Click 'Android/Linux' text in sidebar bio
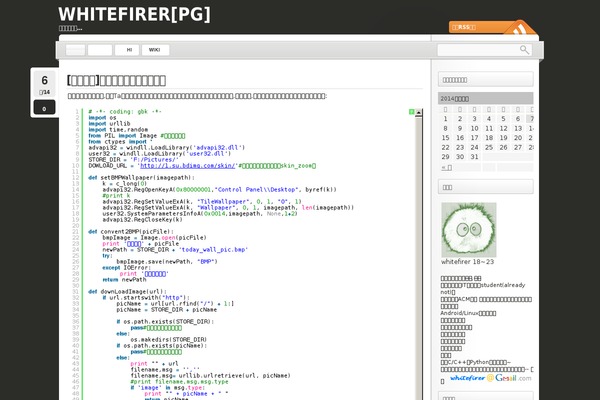The image size is (600, 400). (460, 313)
